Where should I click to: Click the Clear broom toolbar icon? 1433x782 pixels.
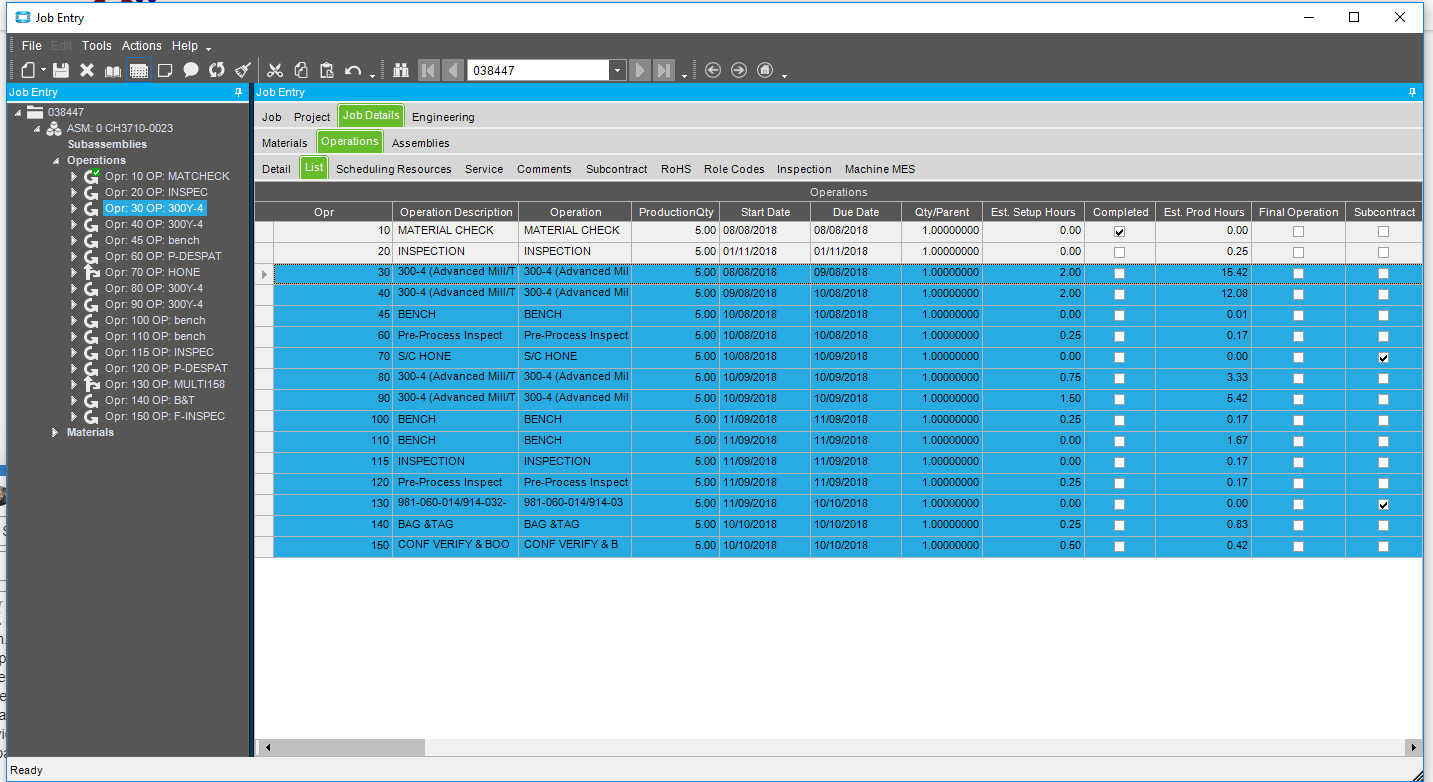click(242, 70)
